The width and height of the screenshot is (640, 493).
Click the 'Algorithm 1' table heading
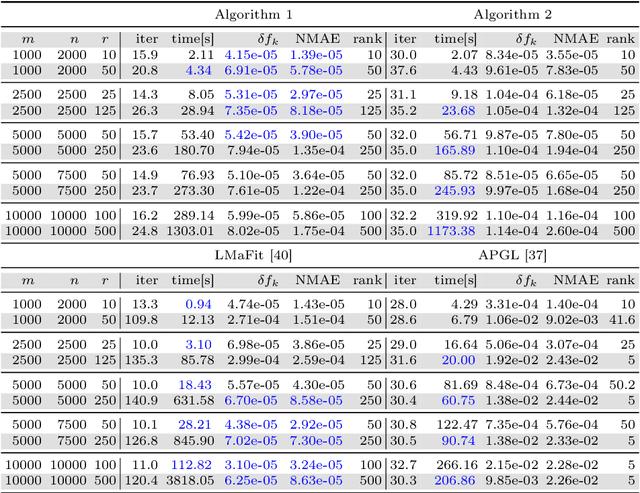[253, 15]
